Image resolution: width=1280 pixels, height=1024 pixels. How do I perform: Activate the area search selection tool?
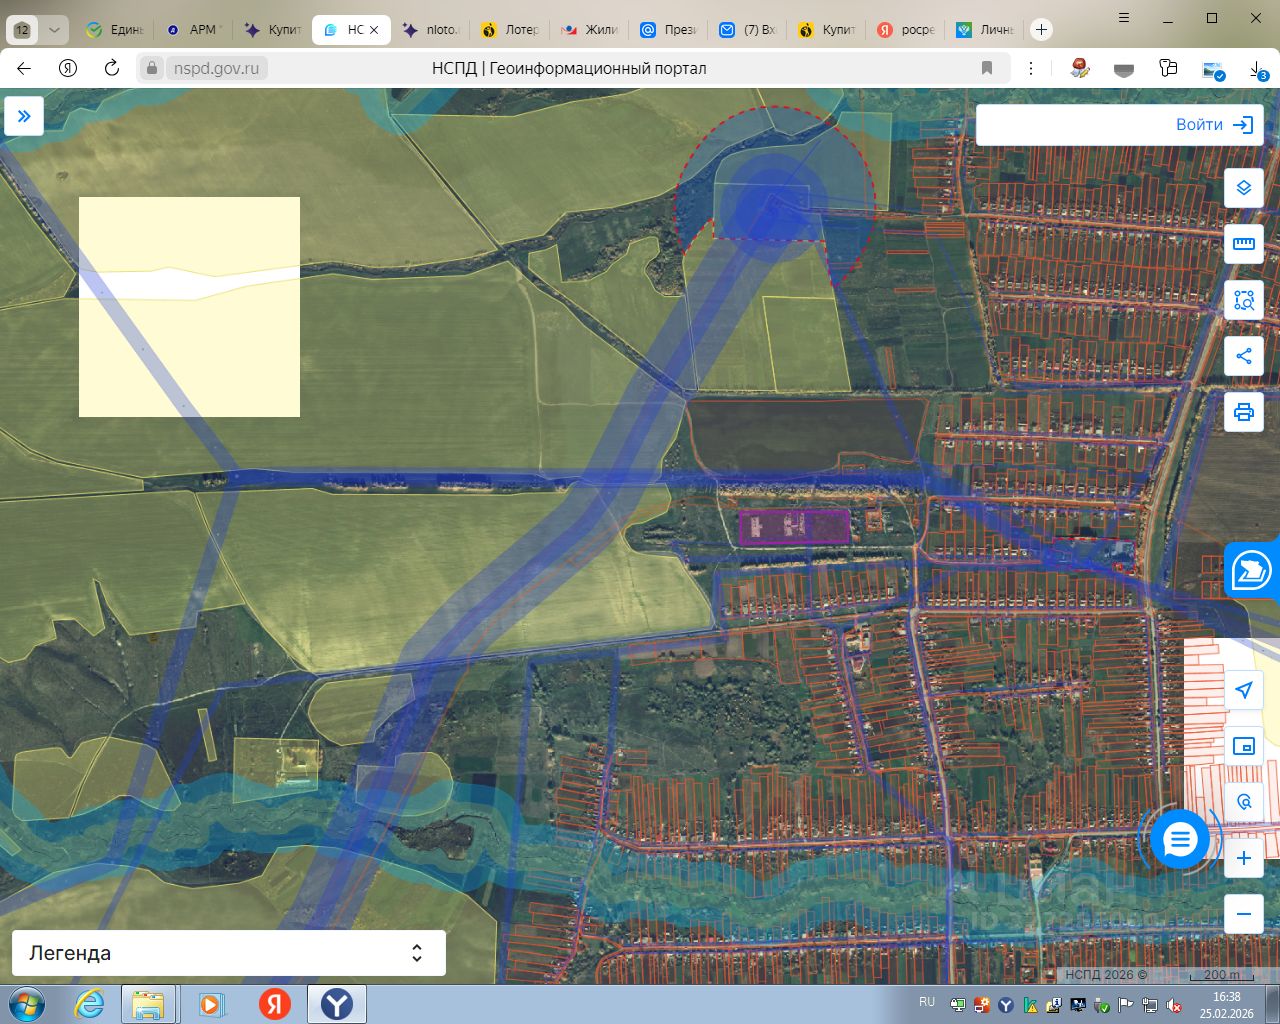(1243, 300)
